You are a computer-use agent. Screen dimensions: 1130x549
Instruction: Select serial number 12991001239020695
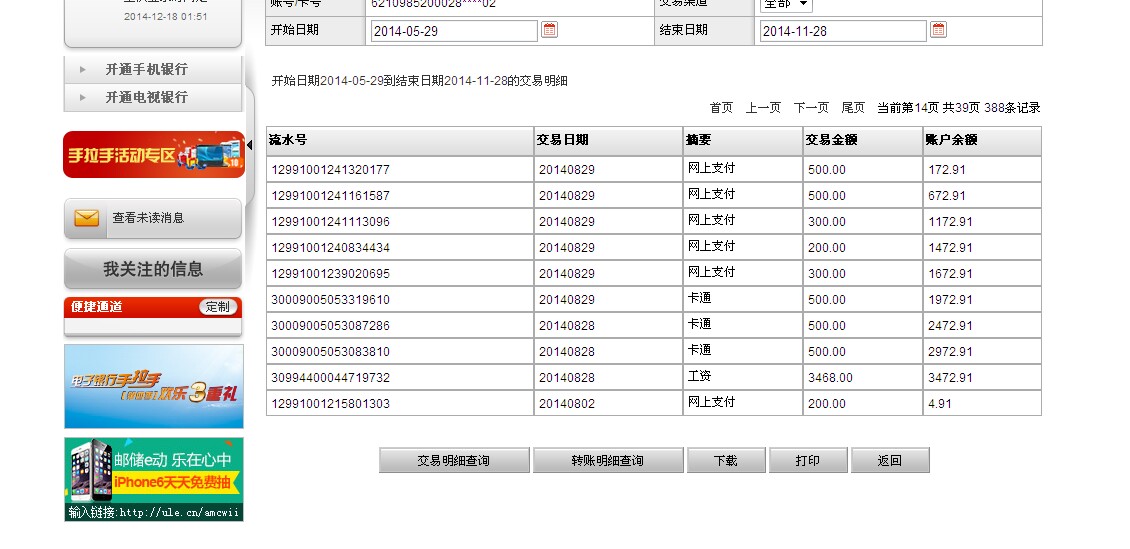pos(331,274)
